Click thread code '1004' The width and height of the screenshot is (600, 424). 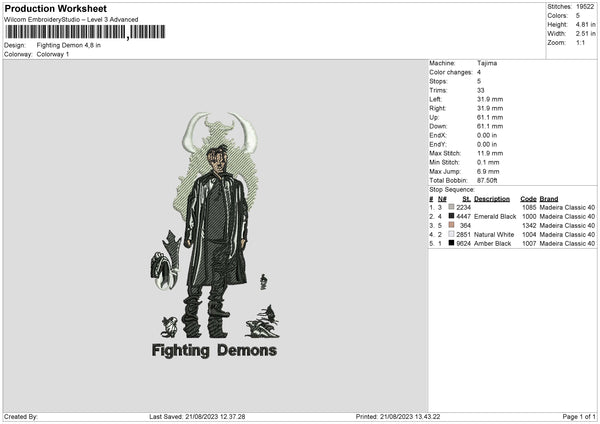point(529,235)
